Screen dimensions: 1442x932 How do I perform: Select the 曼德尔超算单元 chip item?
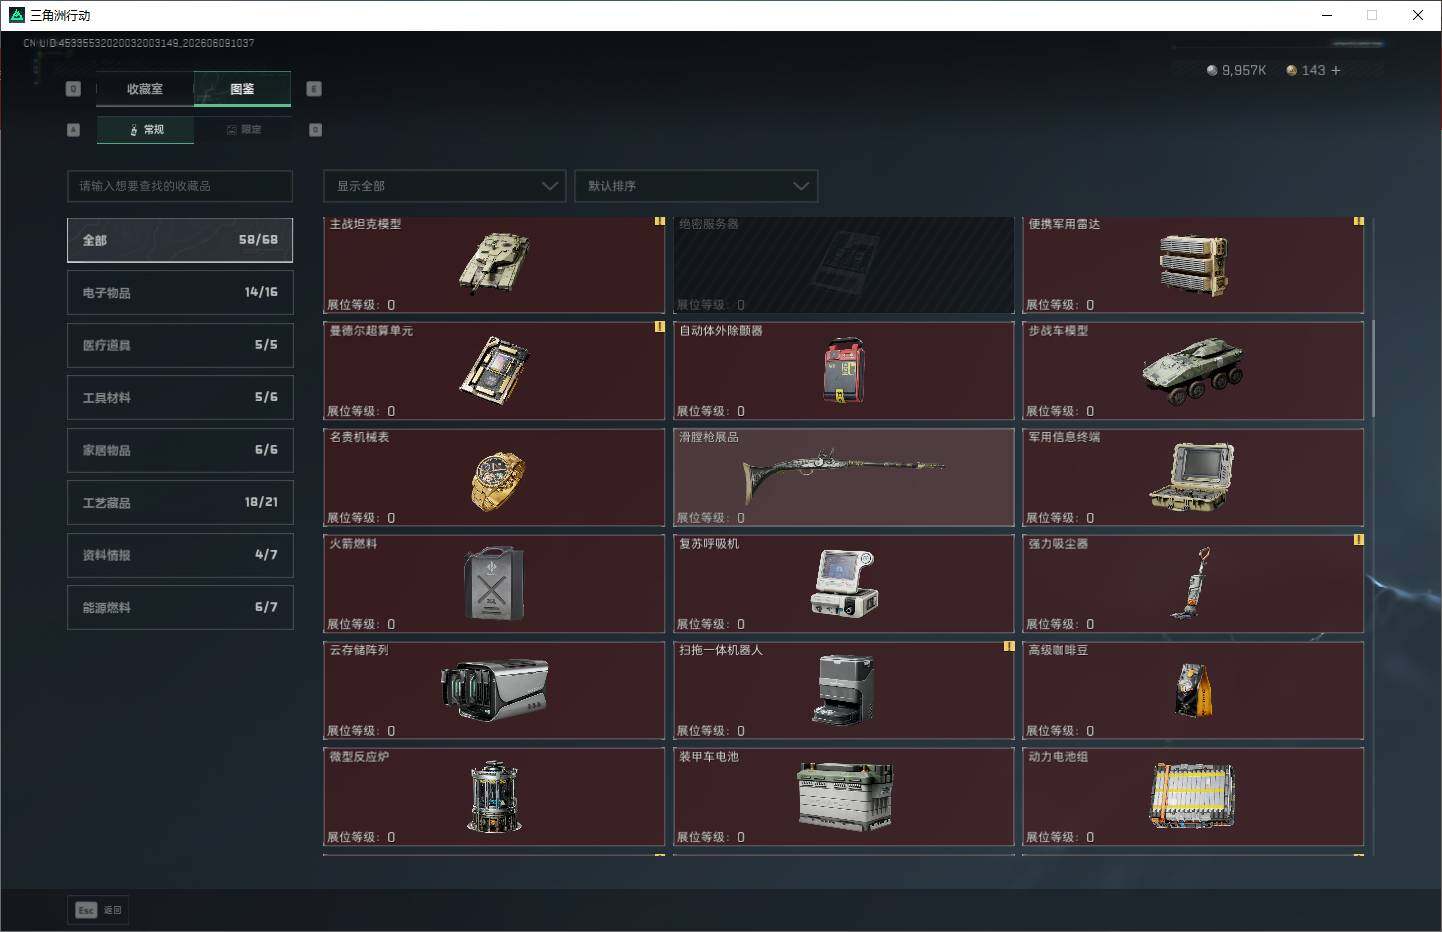tap(495, 371)
